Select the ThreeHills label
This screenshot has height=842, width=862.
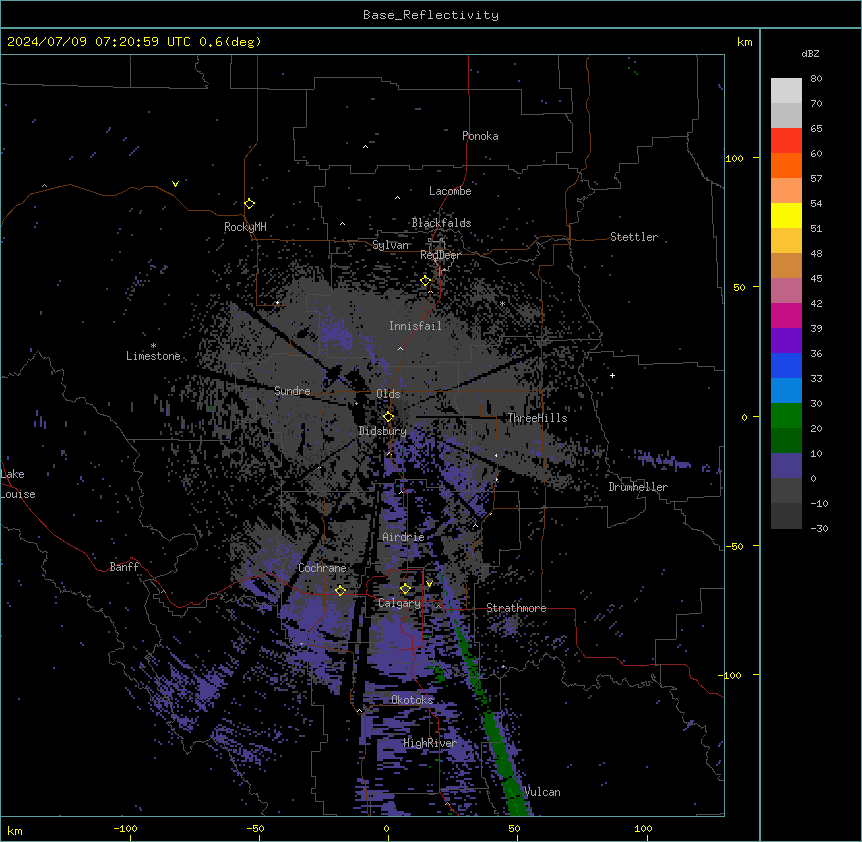click(x=537, y=418)
